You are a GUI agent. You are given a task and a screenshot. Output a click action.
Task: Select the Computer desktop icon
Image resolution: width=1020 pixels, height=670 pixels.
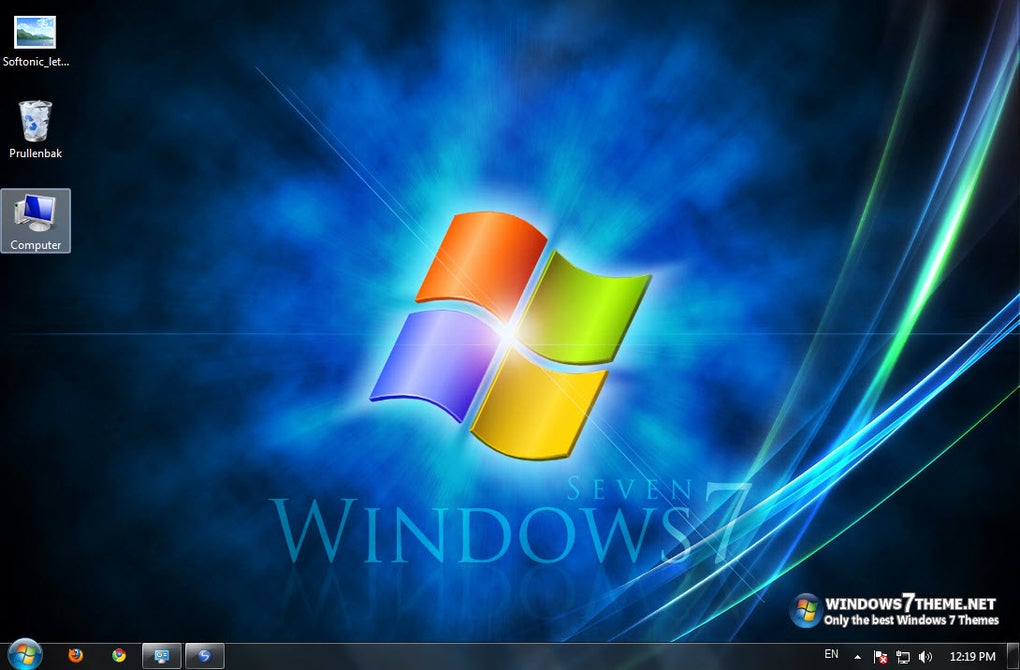pyautogui.click(x=36, y=221)
